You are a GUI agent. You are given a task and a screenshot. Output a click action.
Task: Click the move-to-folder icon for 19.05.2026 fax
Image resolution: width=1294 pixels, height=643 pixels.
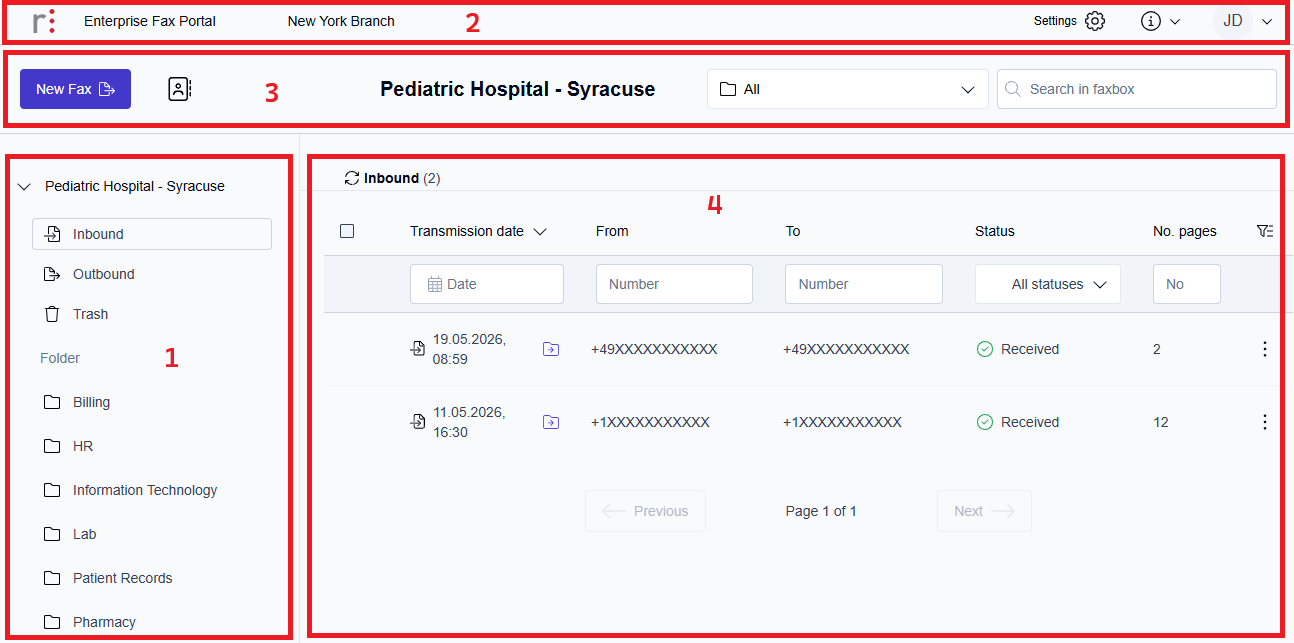click(x=551, y=349)
